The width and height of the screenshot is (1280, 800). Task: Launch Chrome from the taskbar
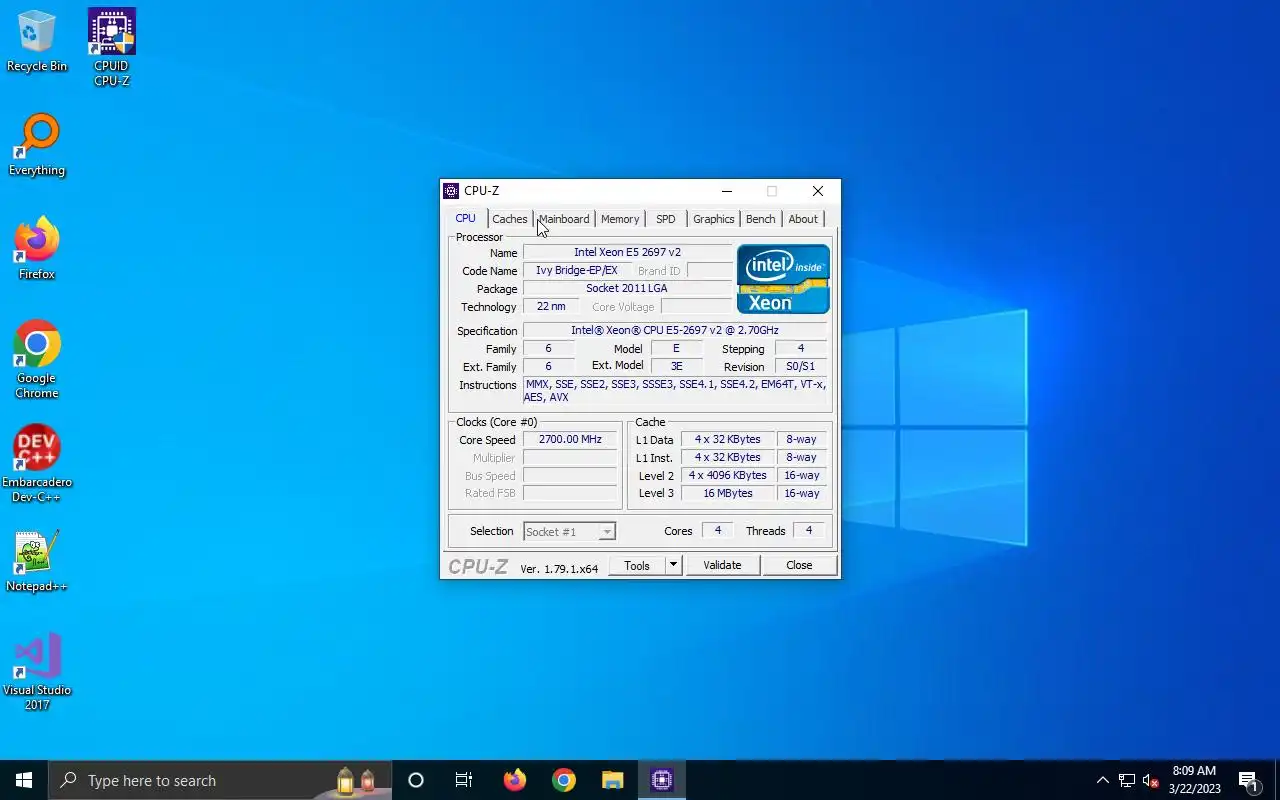564,780
